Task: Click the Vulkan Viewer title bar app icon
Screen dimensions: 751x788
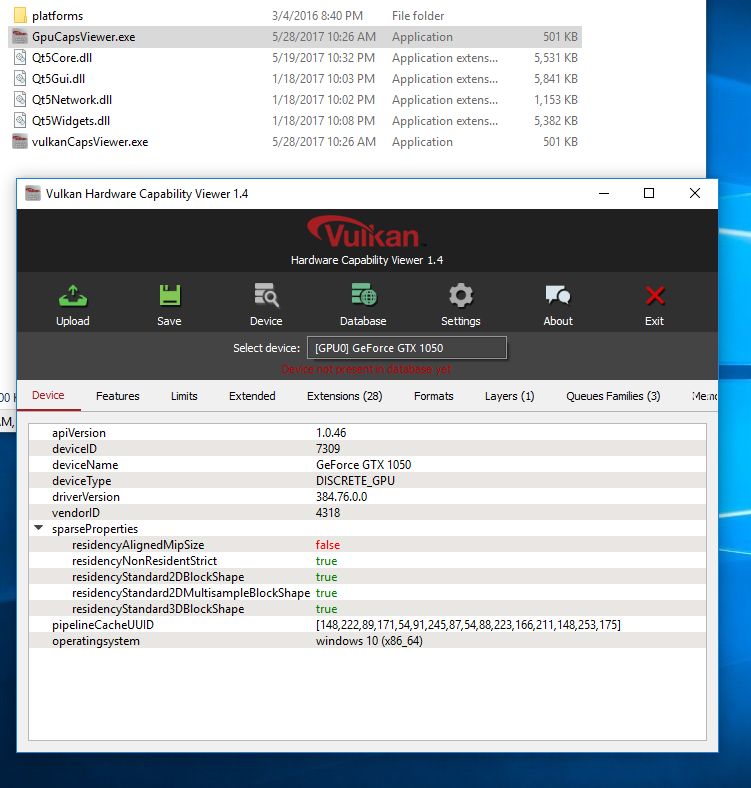Action: 33,193
